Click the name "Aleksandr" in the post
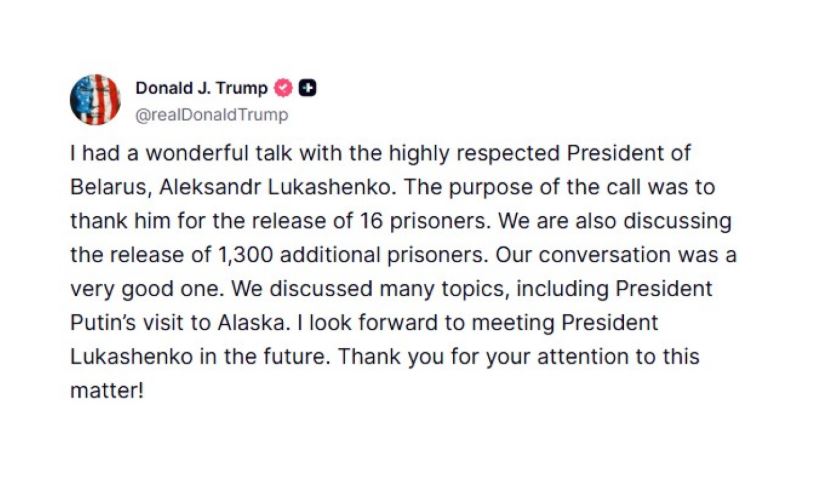 click(210, 187)
